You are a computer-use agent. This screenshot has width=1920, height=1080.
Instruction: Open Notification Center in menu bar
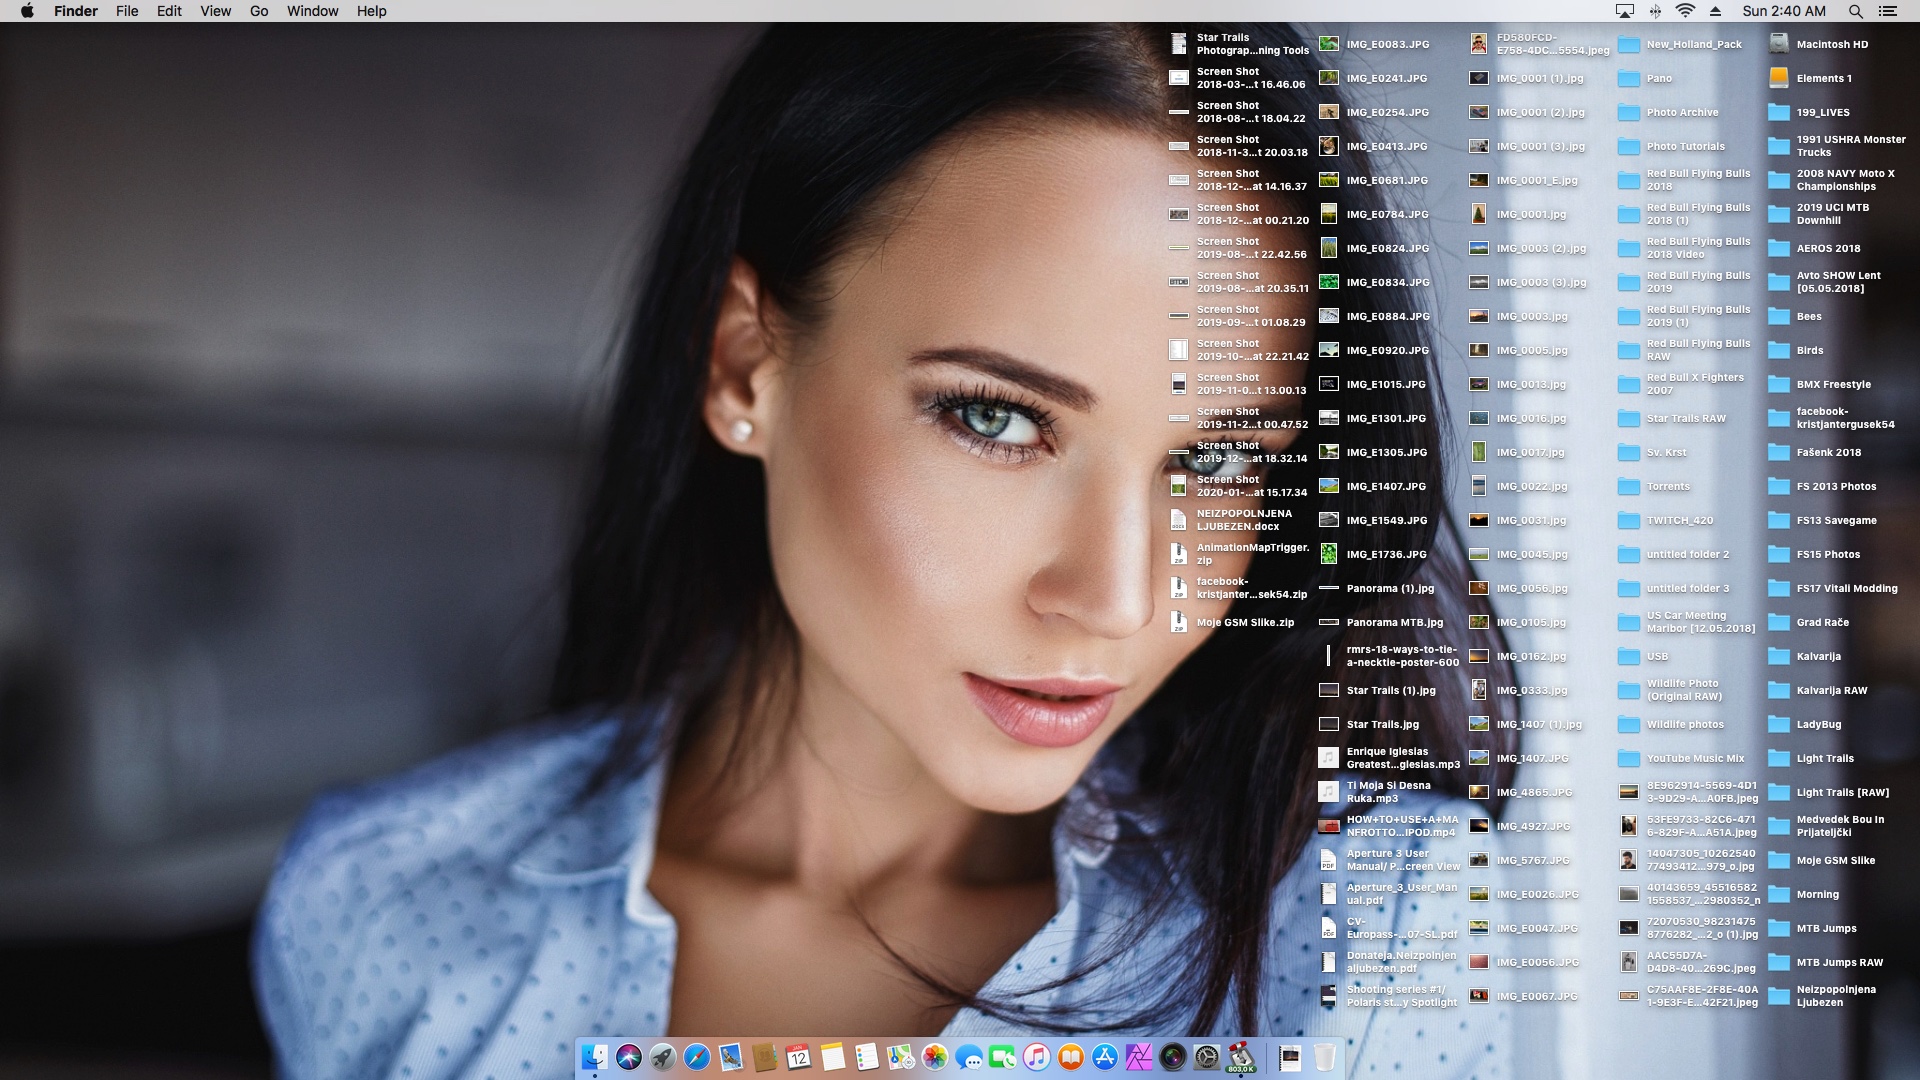coord(1888,11)
